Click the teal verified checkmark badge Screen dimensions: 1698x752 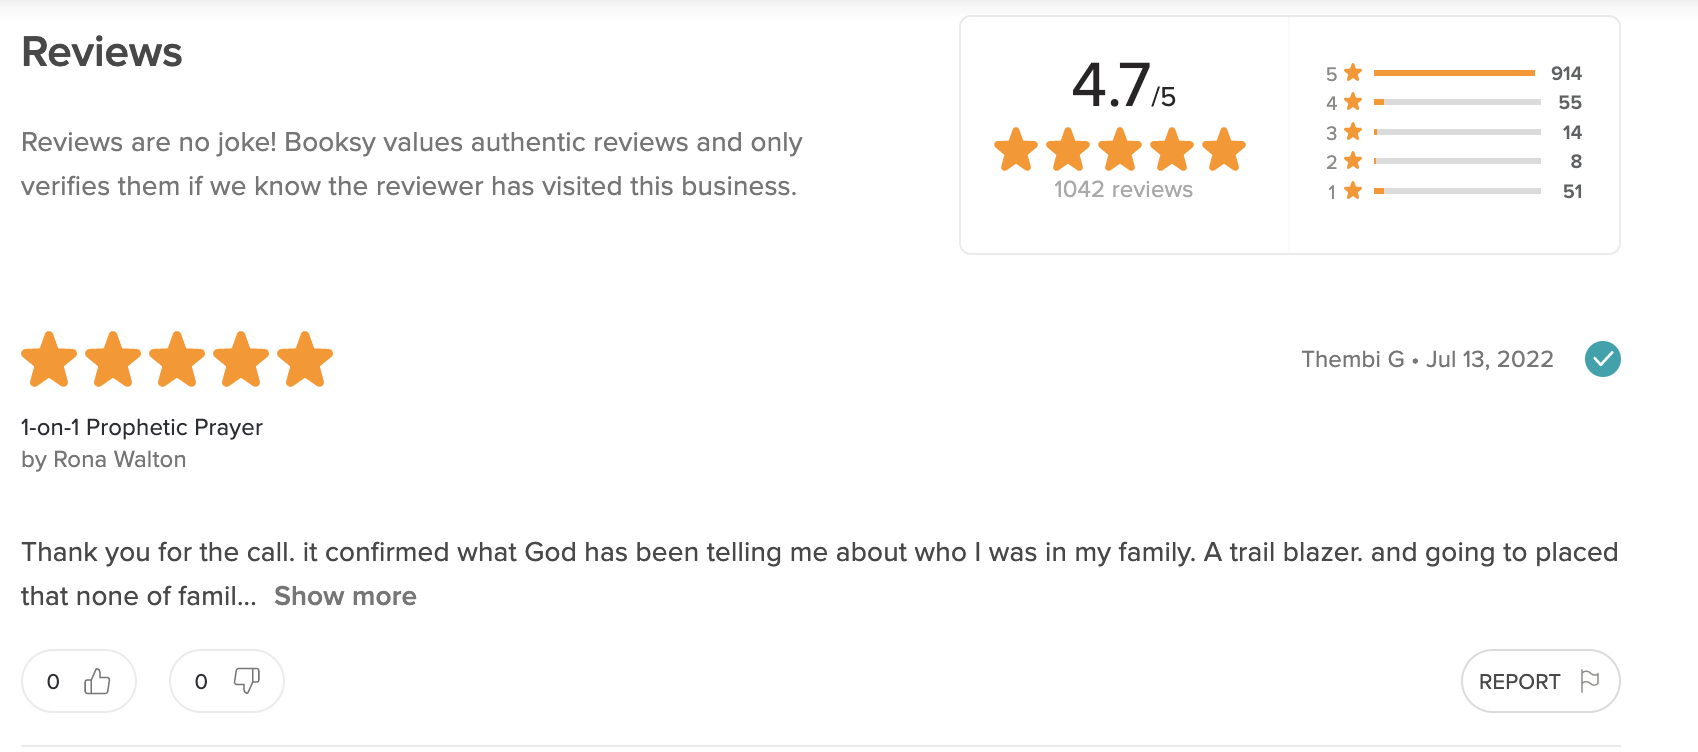[1602, 359]
